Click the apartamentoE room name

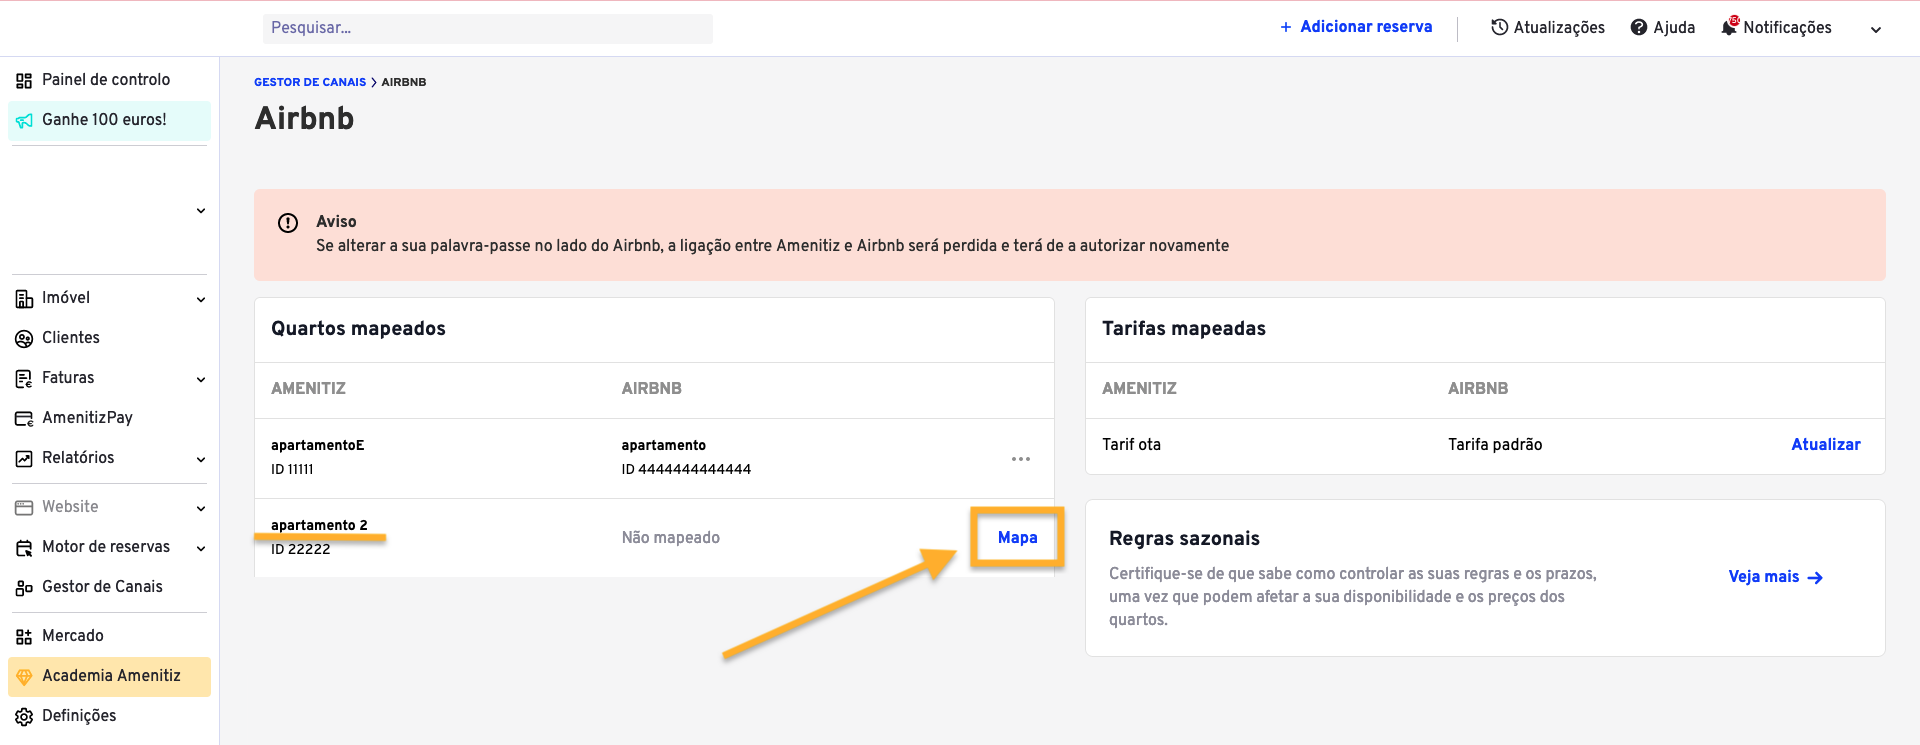pos(318,446)
